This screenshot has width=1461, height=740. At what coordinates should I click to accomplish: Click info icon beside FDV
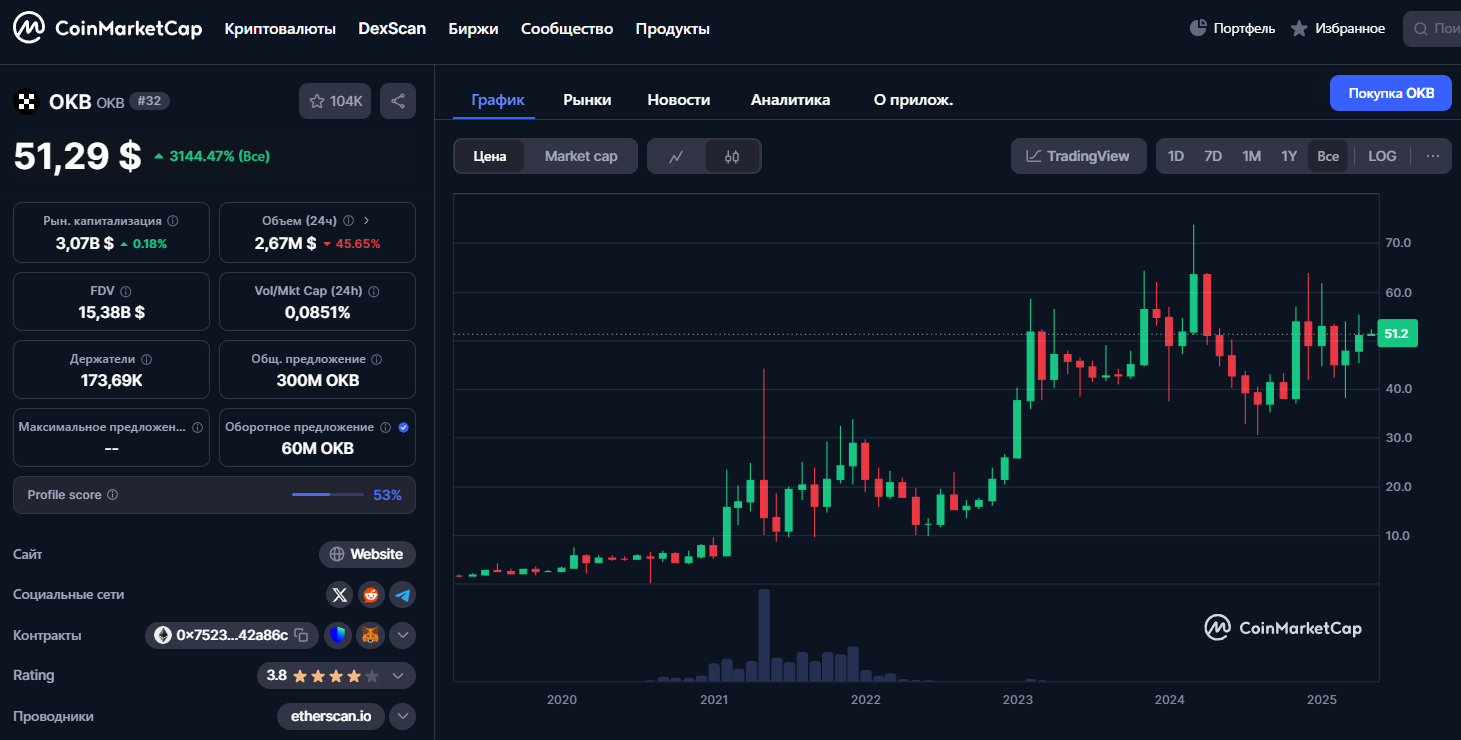[126, 291]
